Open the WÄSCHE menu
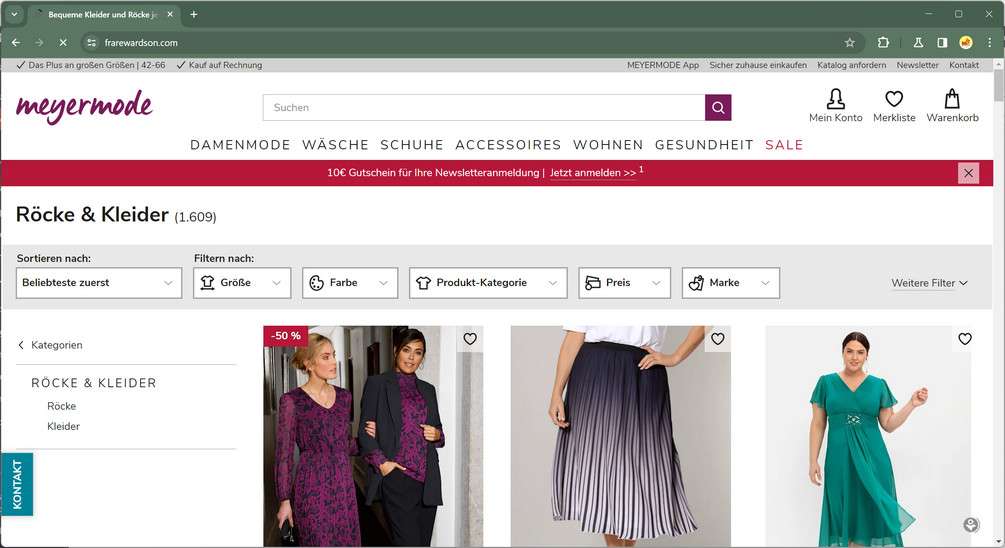The height and width of the screenshot is (548, 1005). (335, 145)
